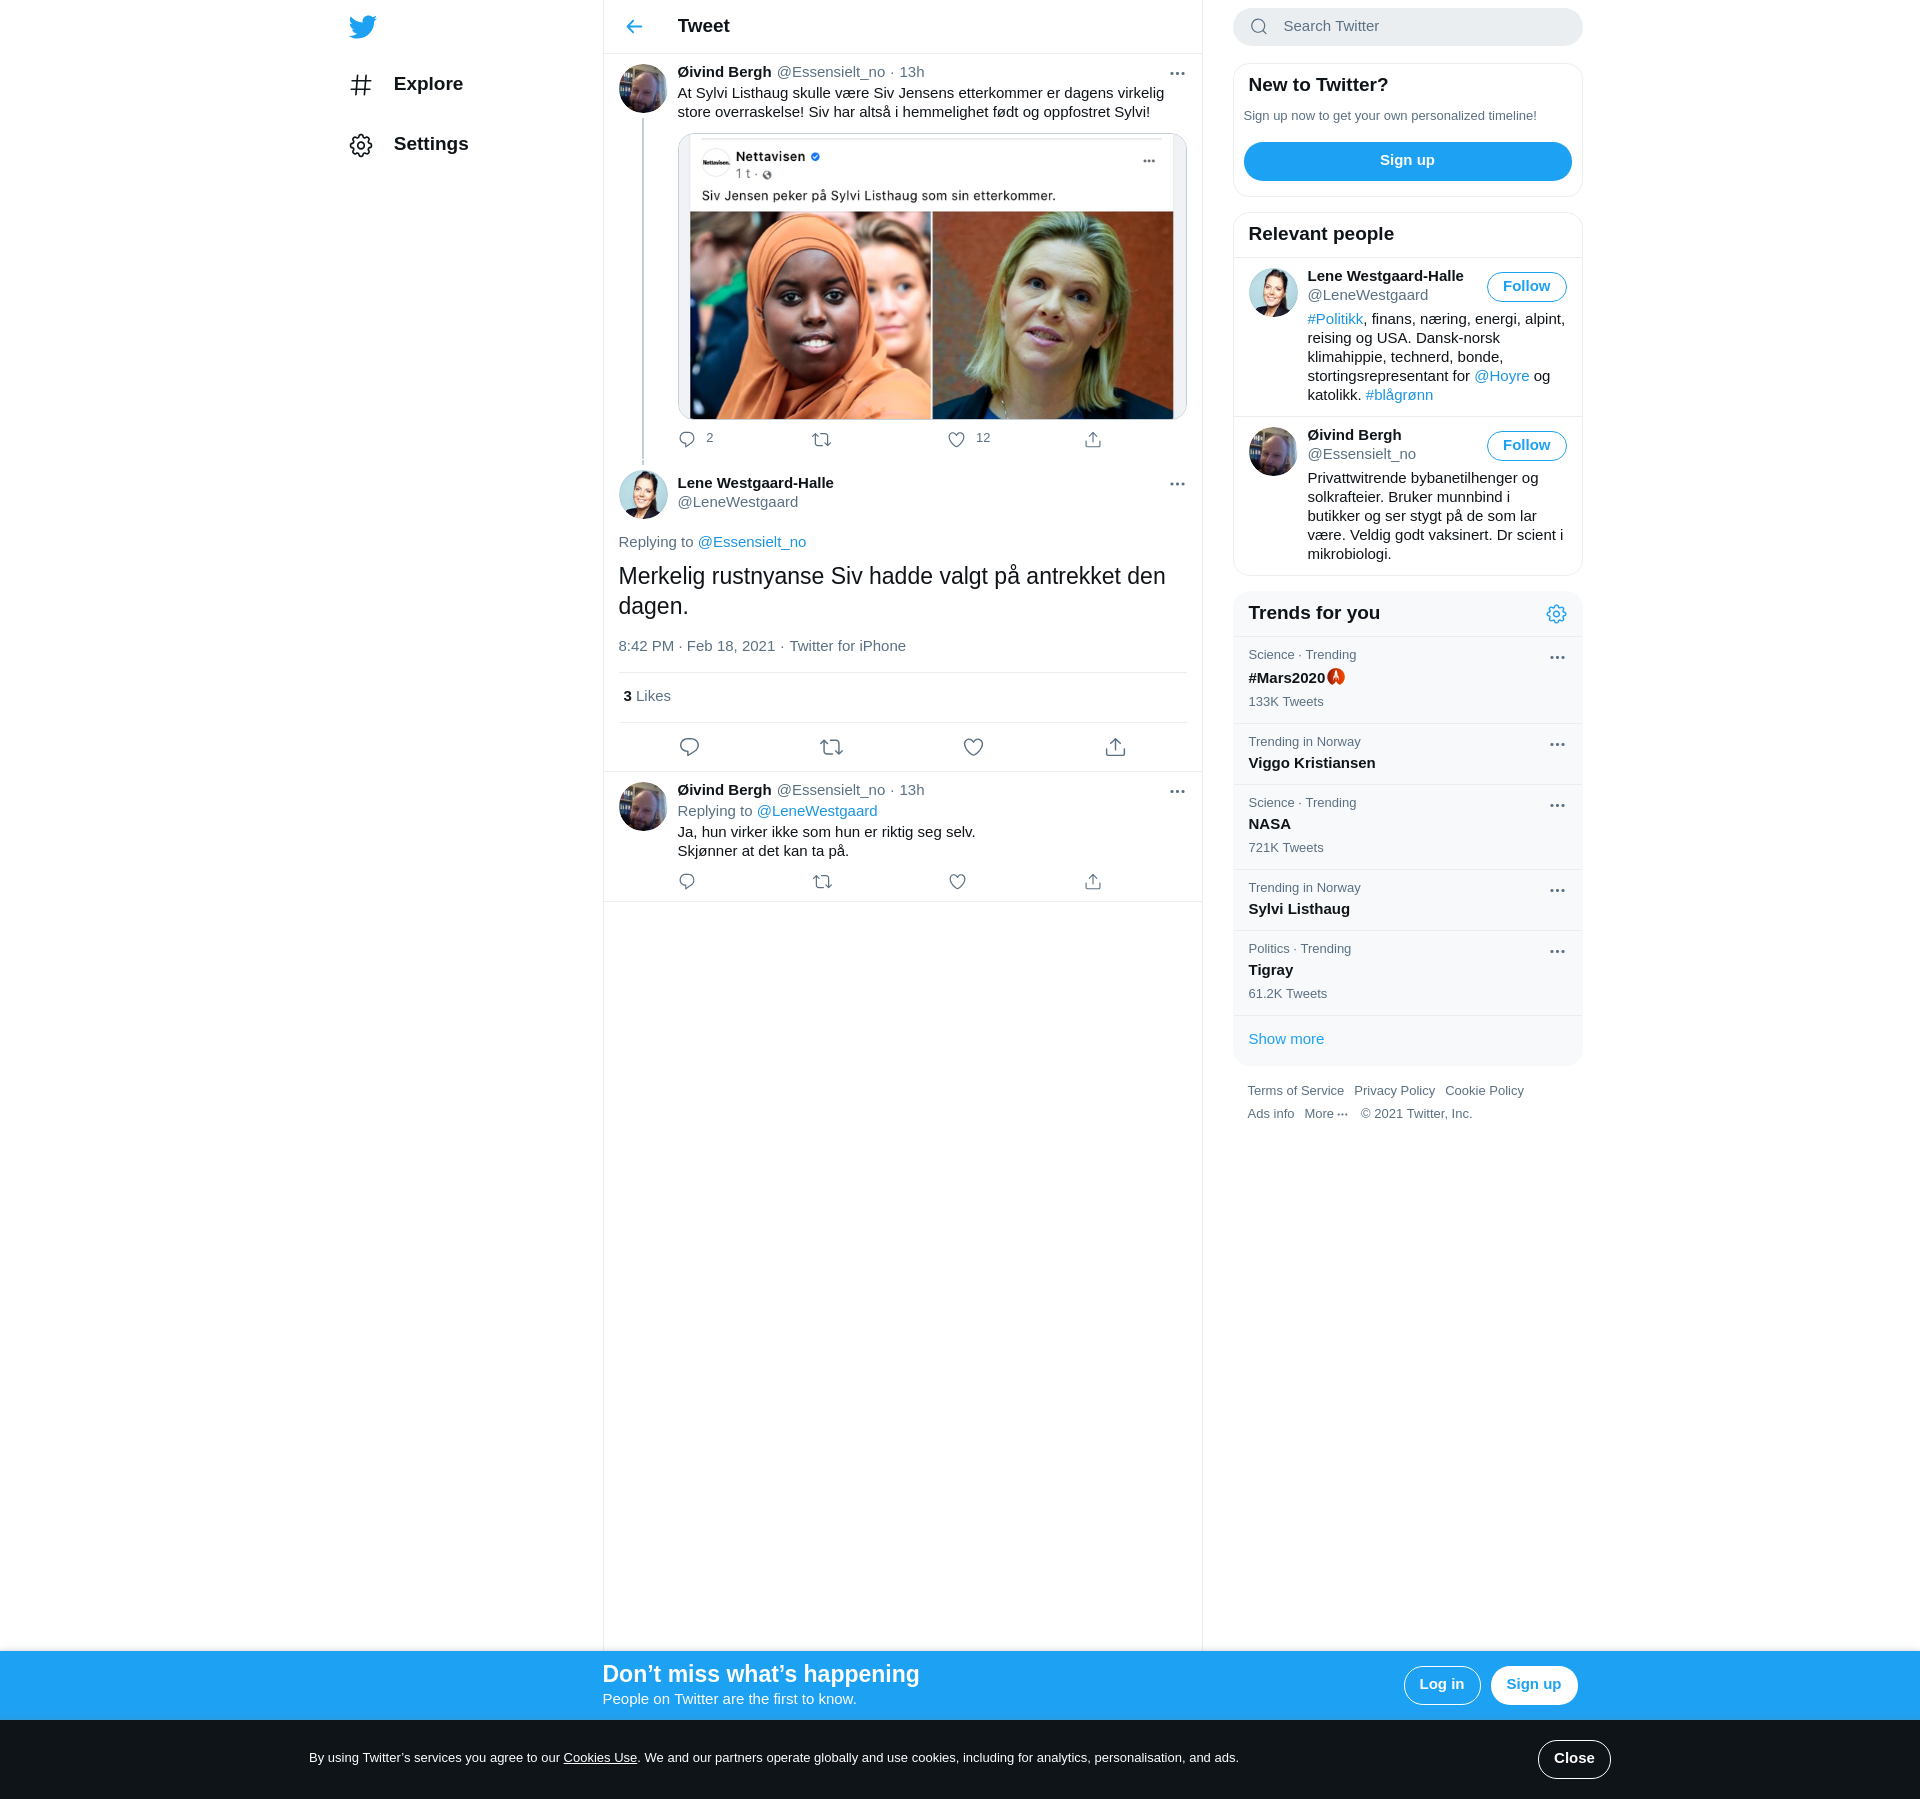Retweet Lene Westgaard-Halle's main tweet
Viewport: 1920px width, 1799px height.
pos(831,747)
